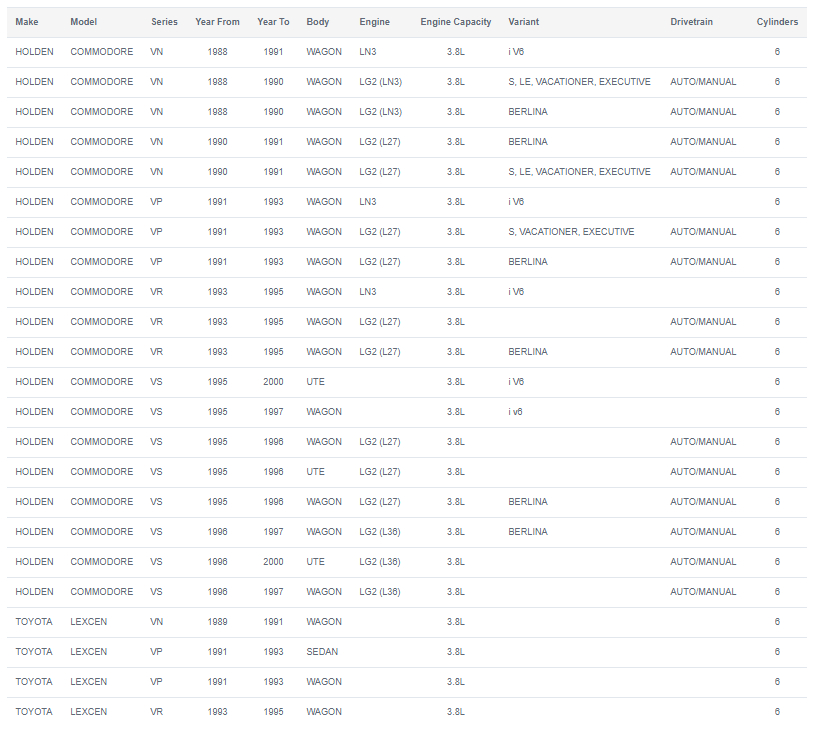Click the Variant column header
The image size is (816, 745).
[x=524, y=22]
